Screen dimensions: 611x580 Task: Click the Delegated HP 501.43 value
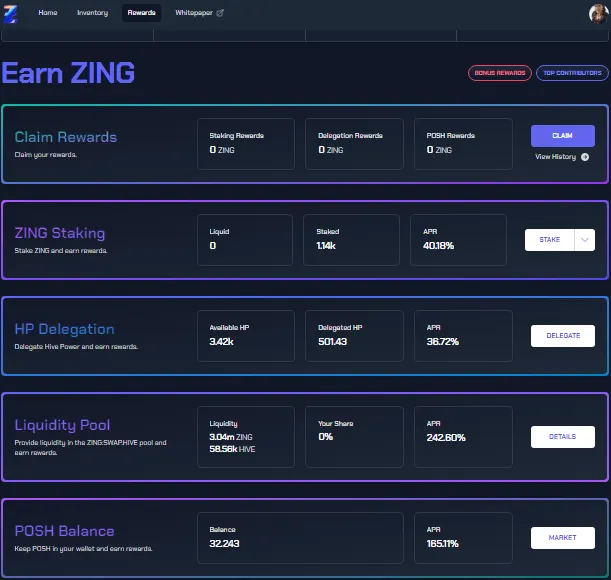[x=332, y=342]
